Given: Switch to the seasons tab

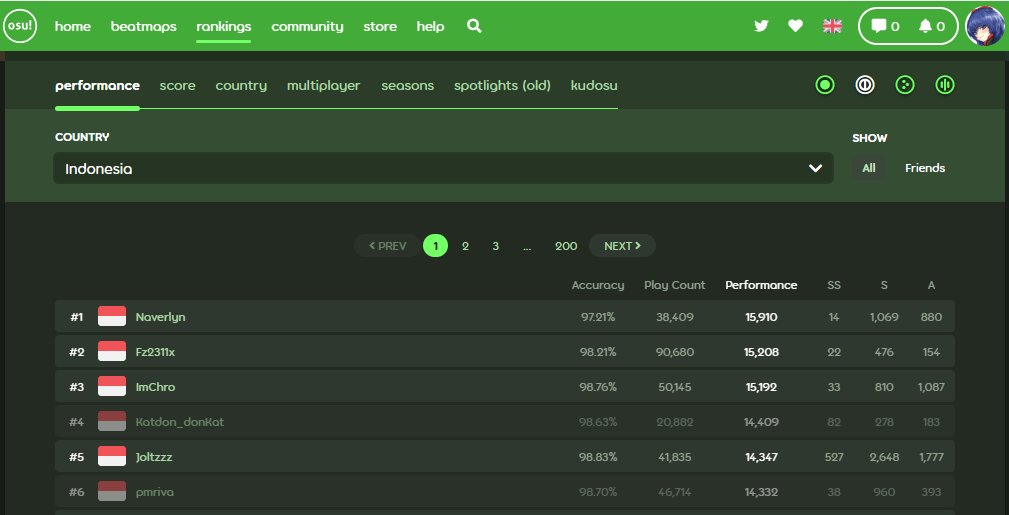Looking at the screenshot, I should 407,86.
